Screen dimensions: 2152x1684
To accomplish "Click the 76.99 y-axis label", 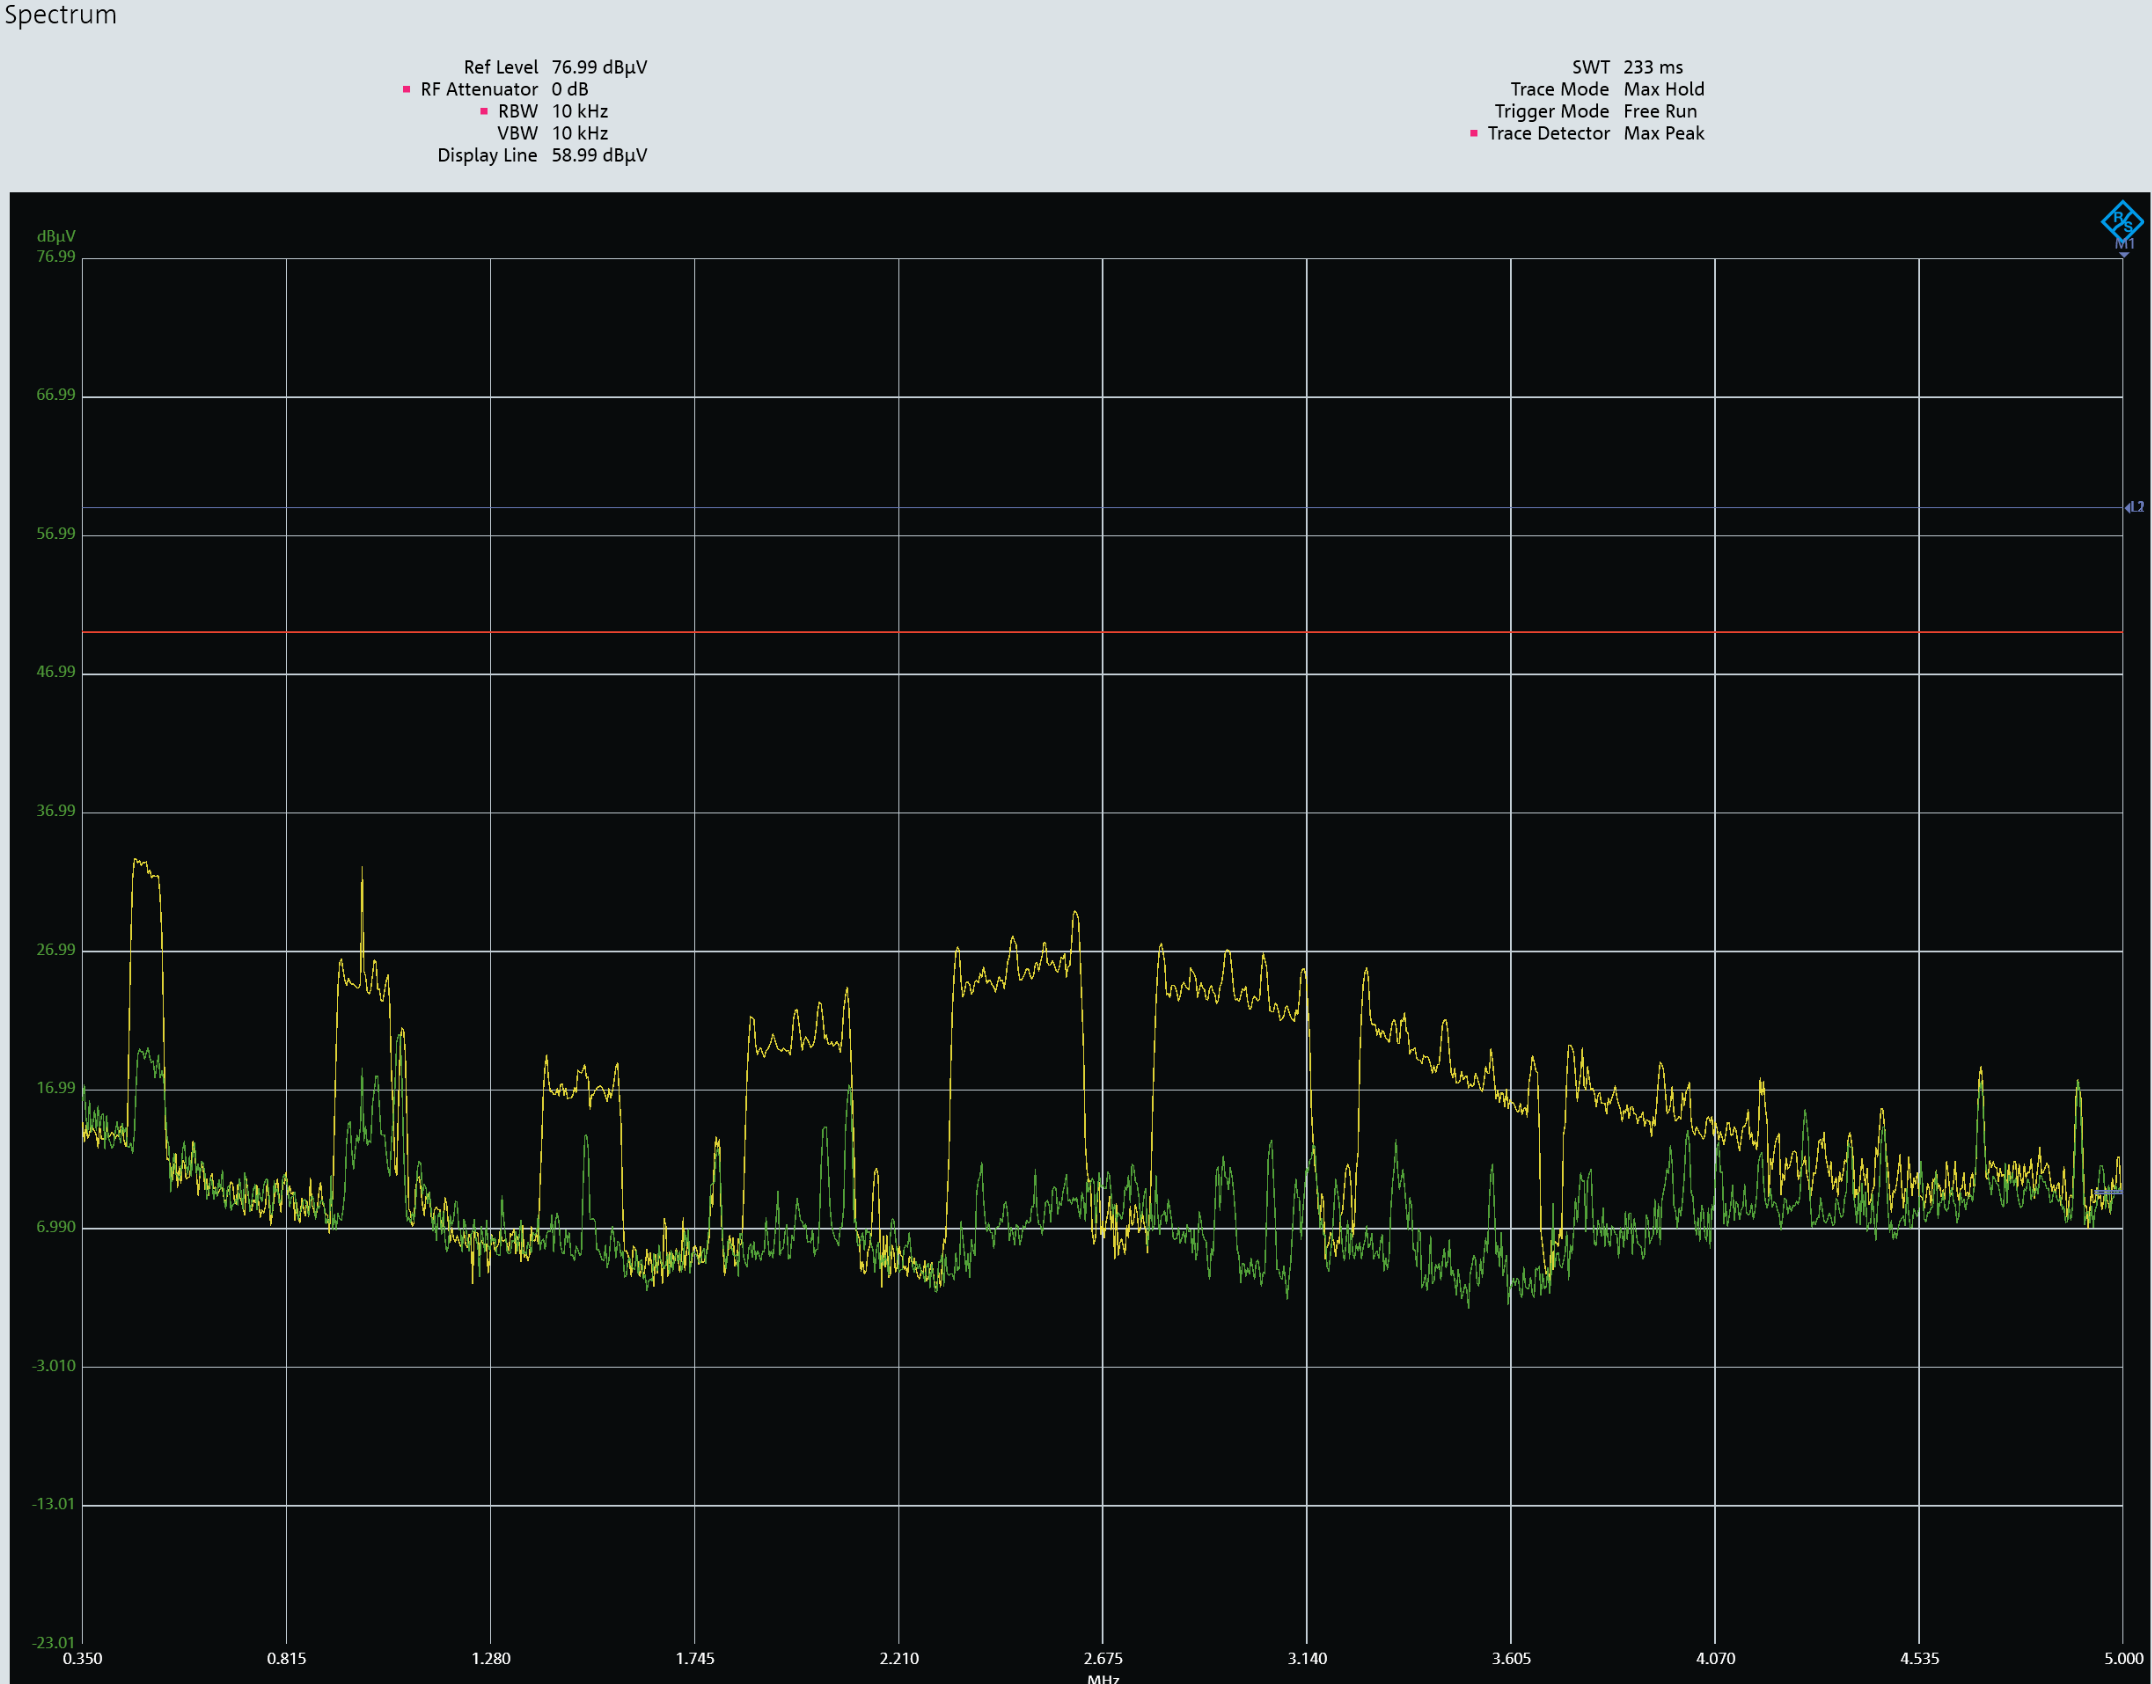I will click(56, 257).
